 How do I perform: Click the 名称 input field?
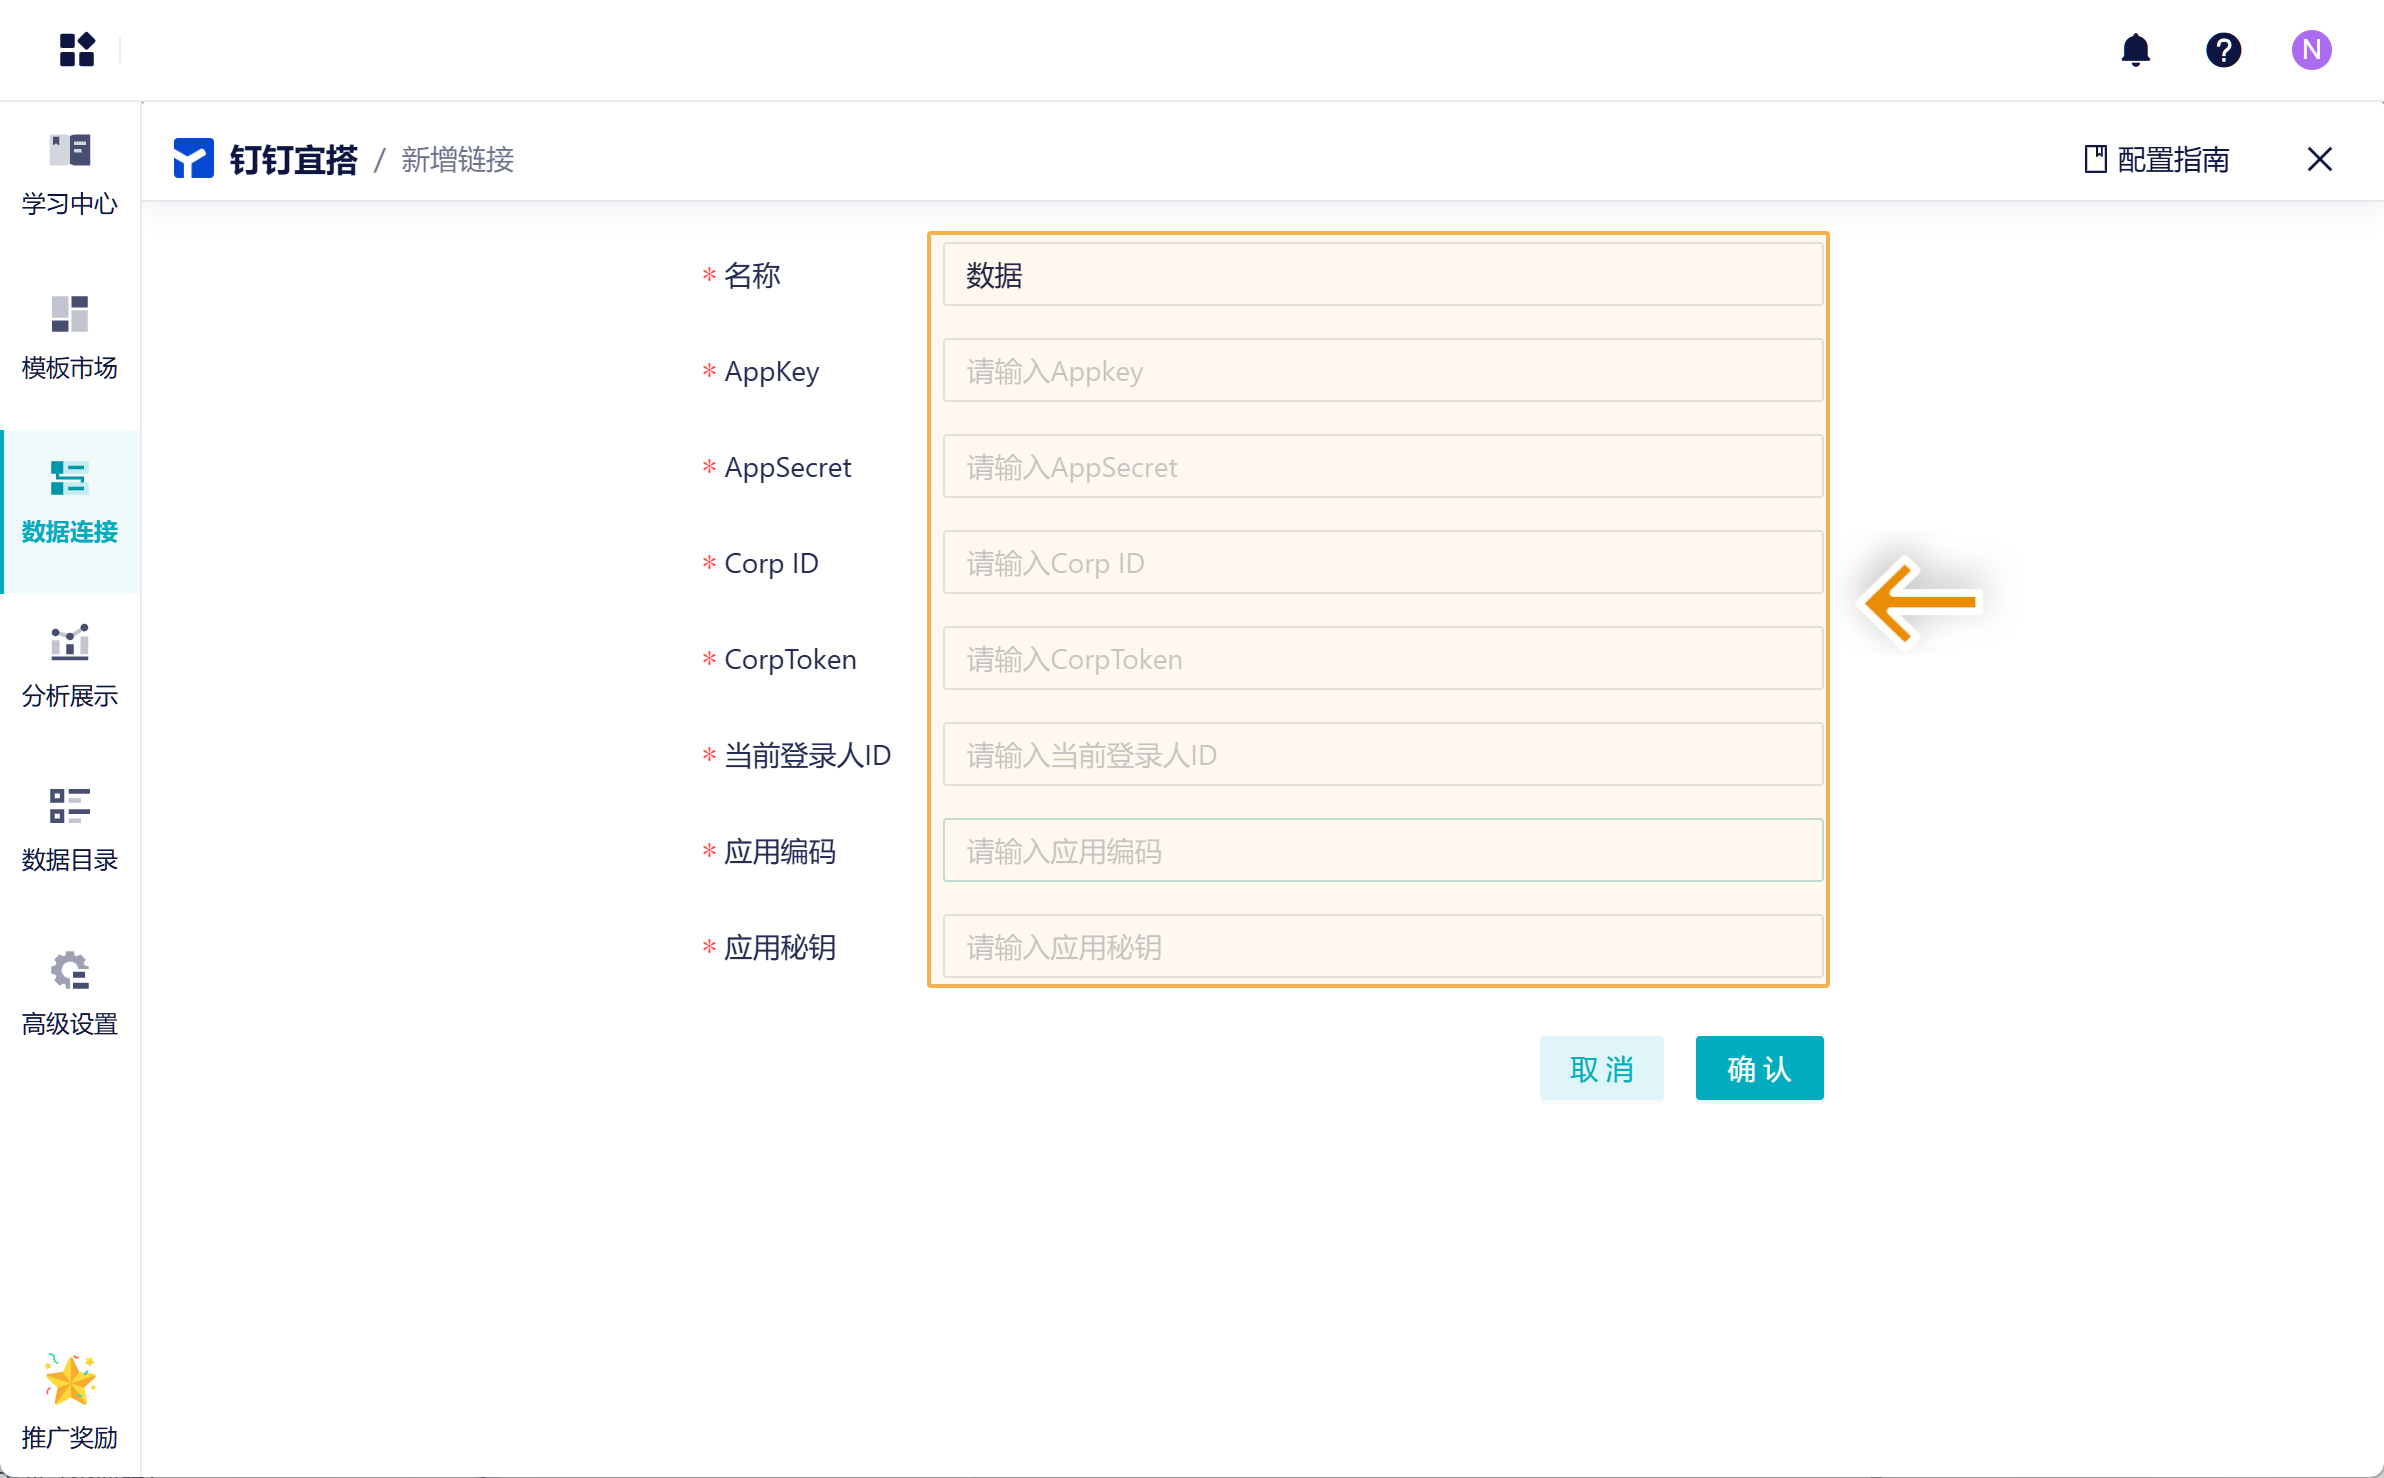[1382, 275]
